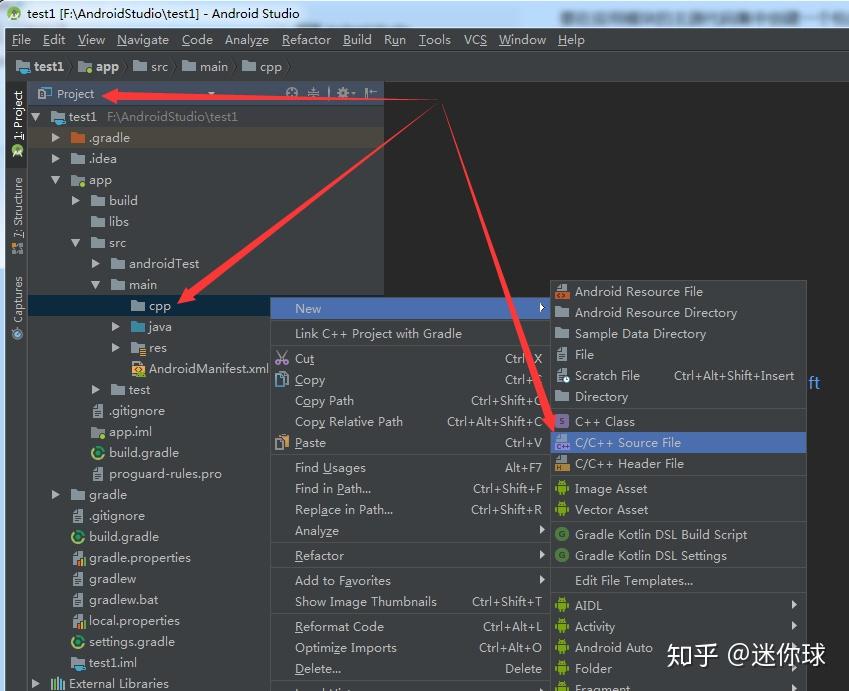Click the cpp breadcrumb in navigation bar
Screen dimensions: 849x691
pos(262,67)
